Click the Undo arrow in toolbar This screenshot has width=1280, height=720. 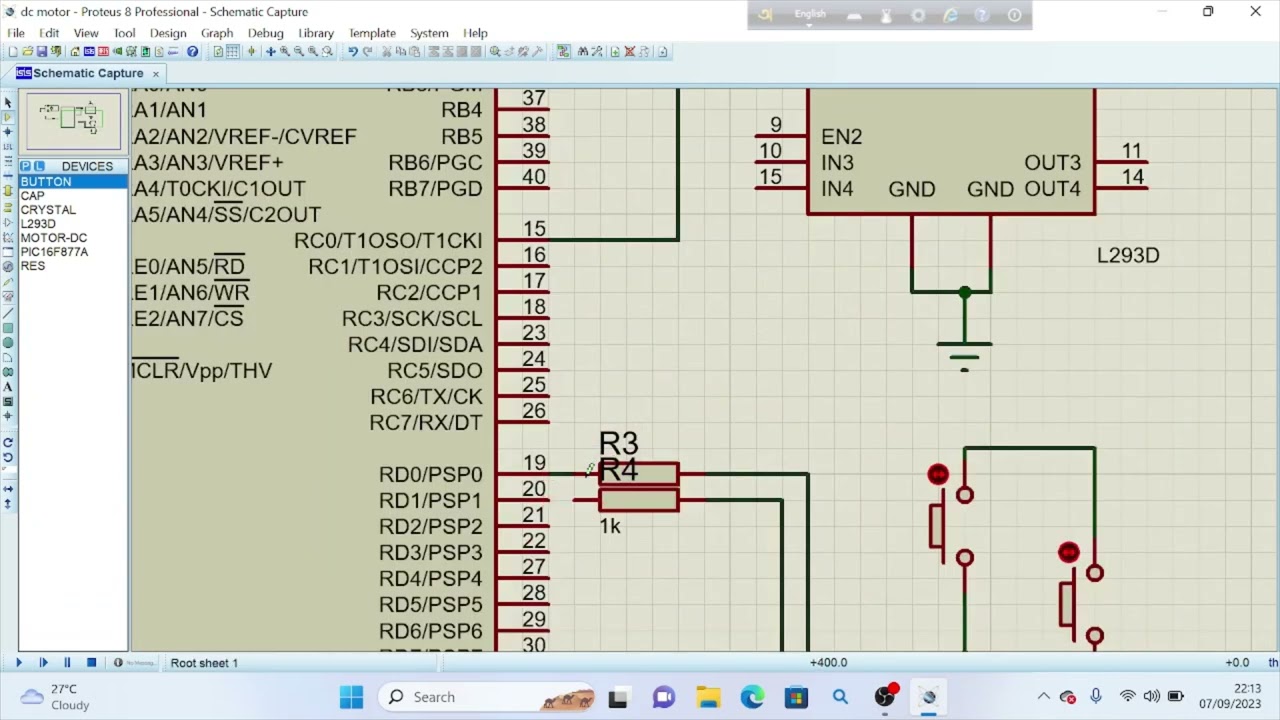coord(353,51)
